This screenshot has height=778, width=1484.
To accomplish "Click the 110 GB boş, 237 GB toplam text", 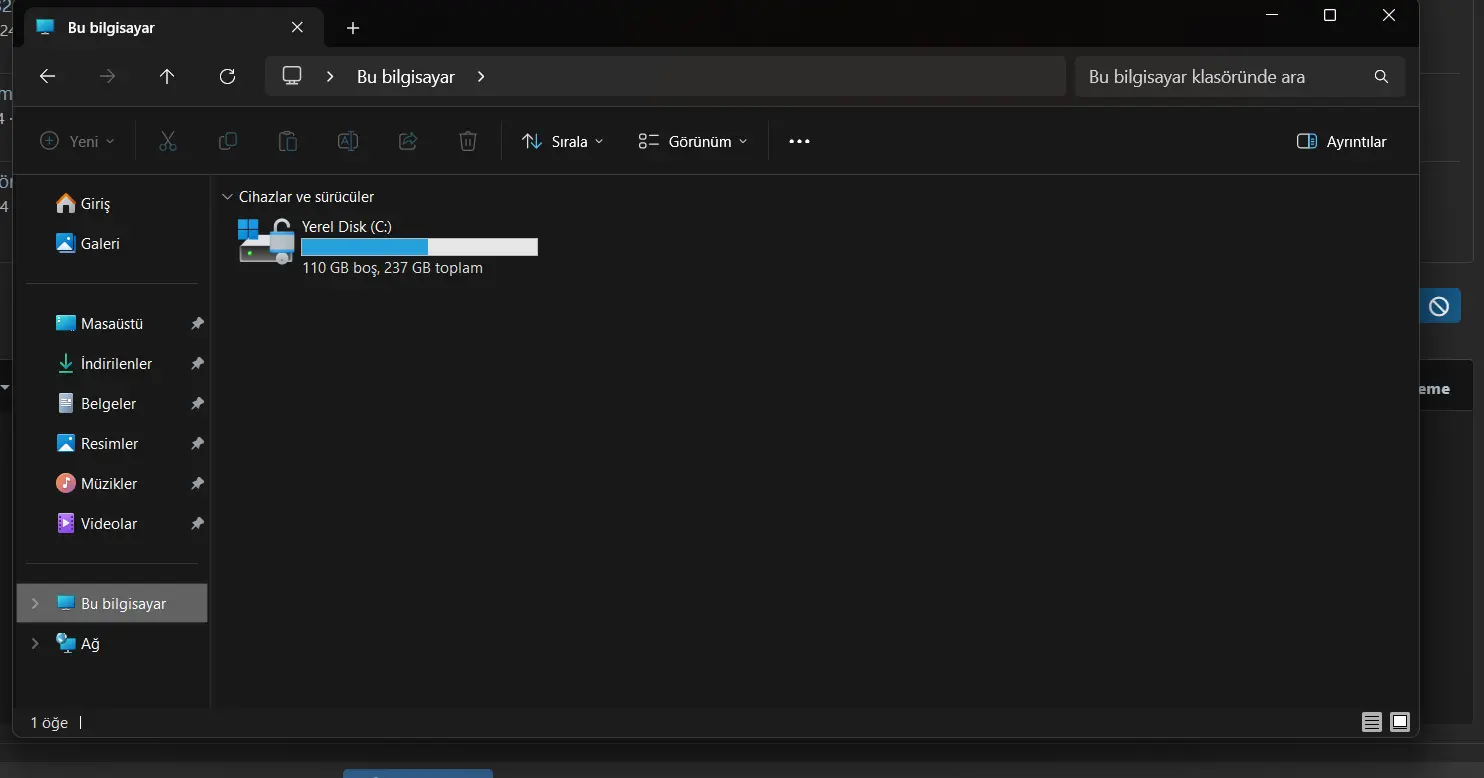I will coord(392,268).
